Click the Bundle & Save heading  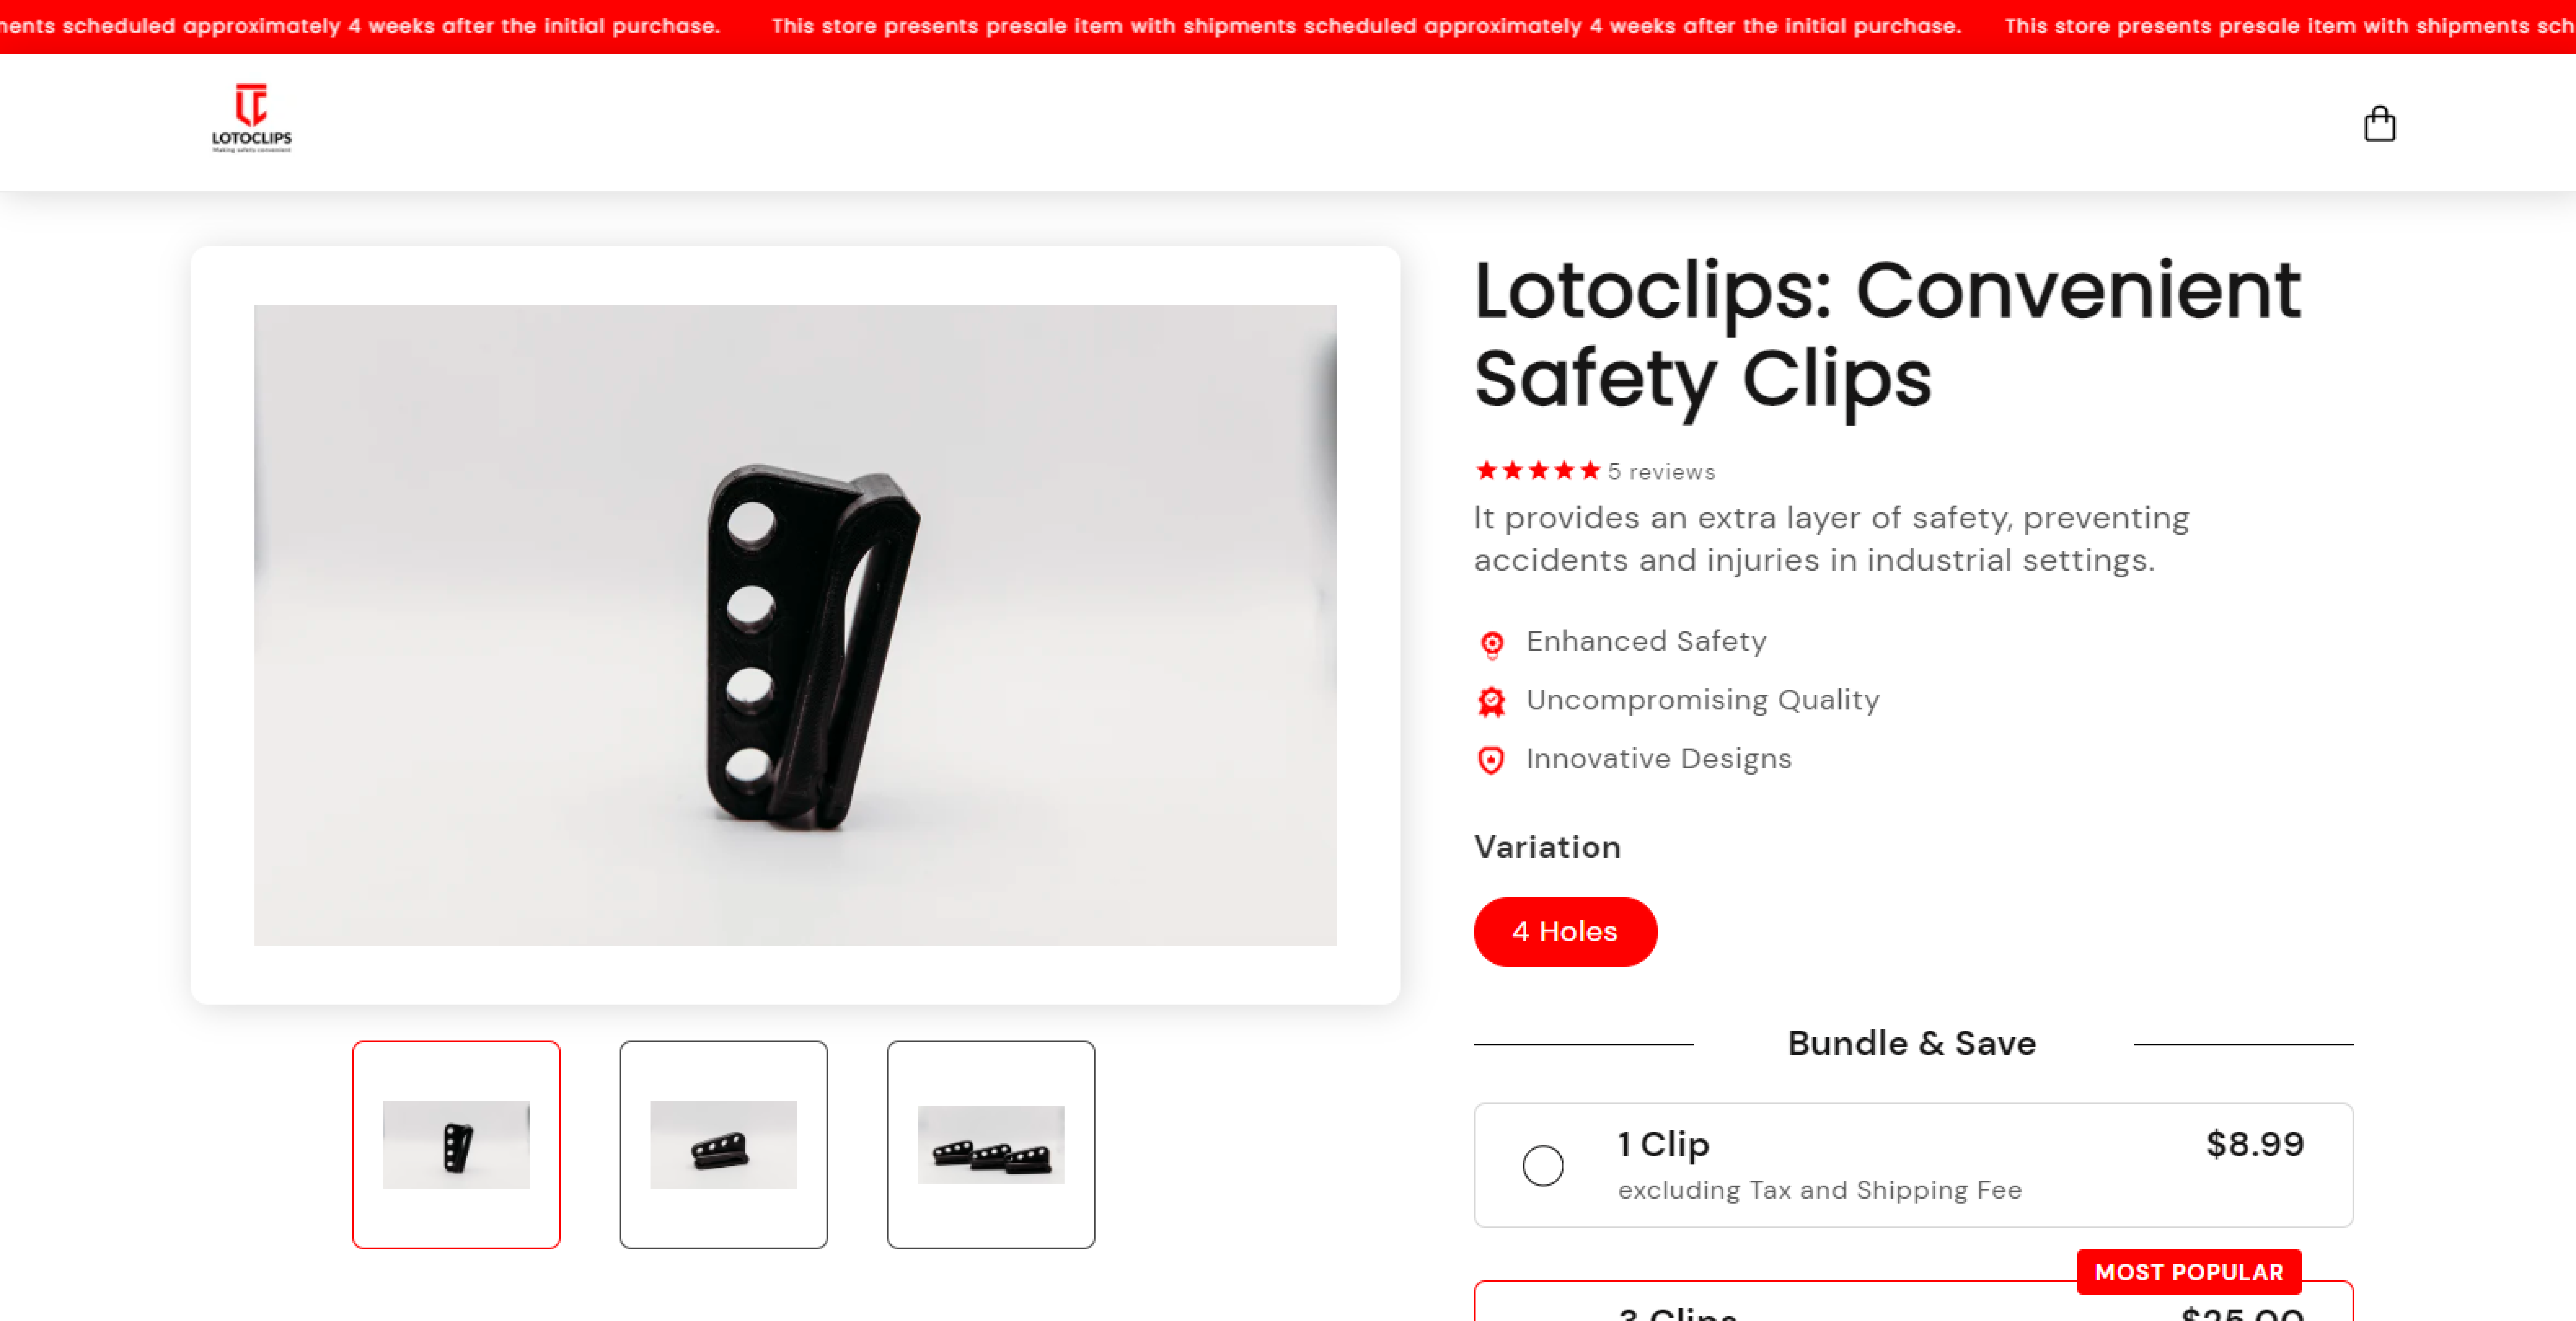(x=1911, y=1043)
